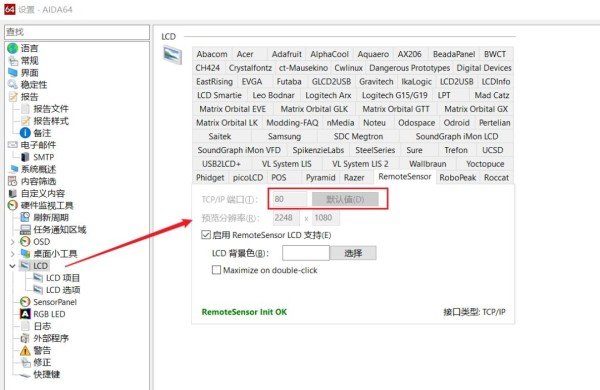Click the envelope icon for 电子邮件
600x390 pixels.
point(13,145)
